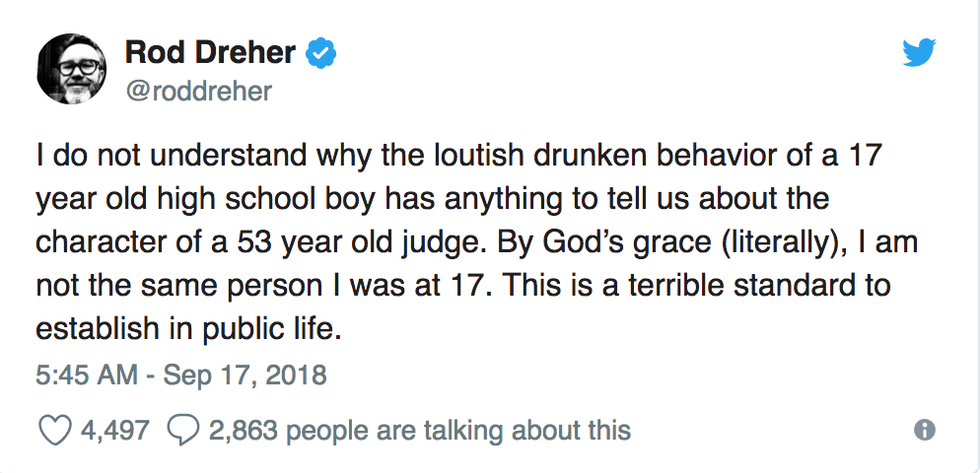Click the reply speech bubble icon
Image resolution: width=980 pixels, height=473 pixels.
tap(181, 430)
